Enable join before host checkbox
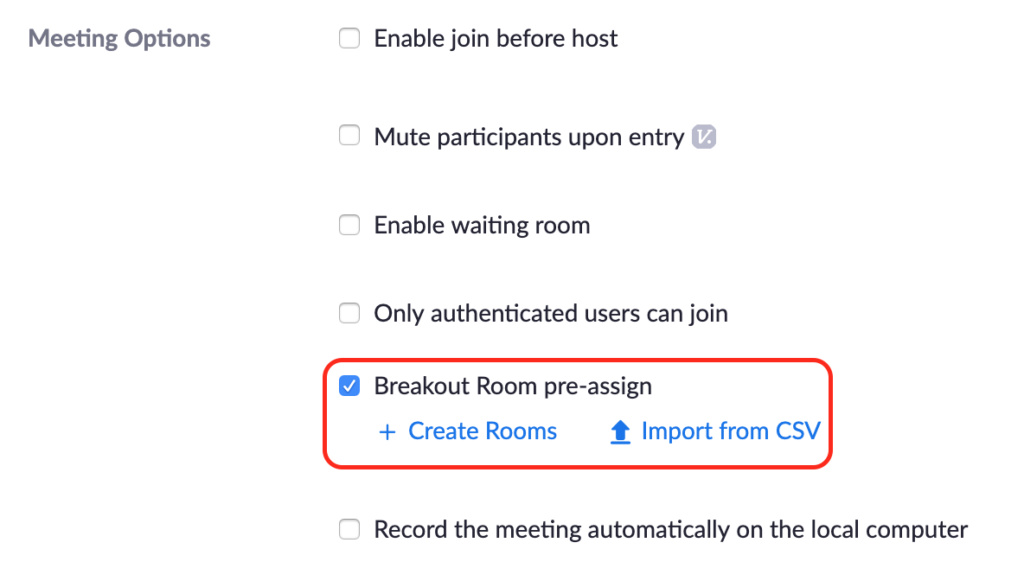 349,39
